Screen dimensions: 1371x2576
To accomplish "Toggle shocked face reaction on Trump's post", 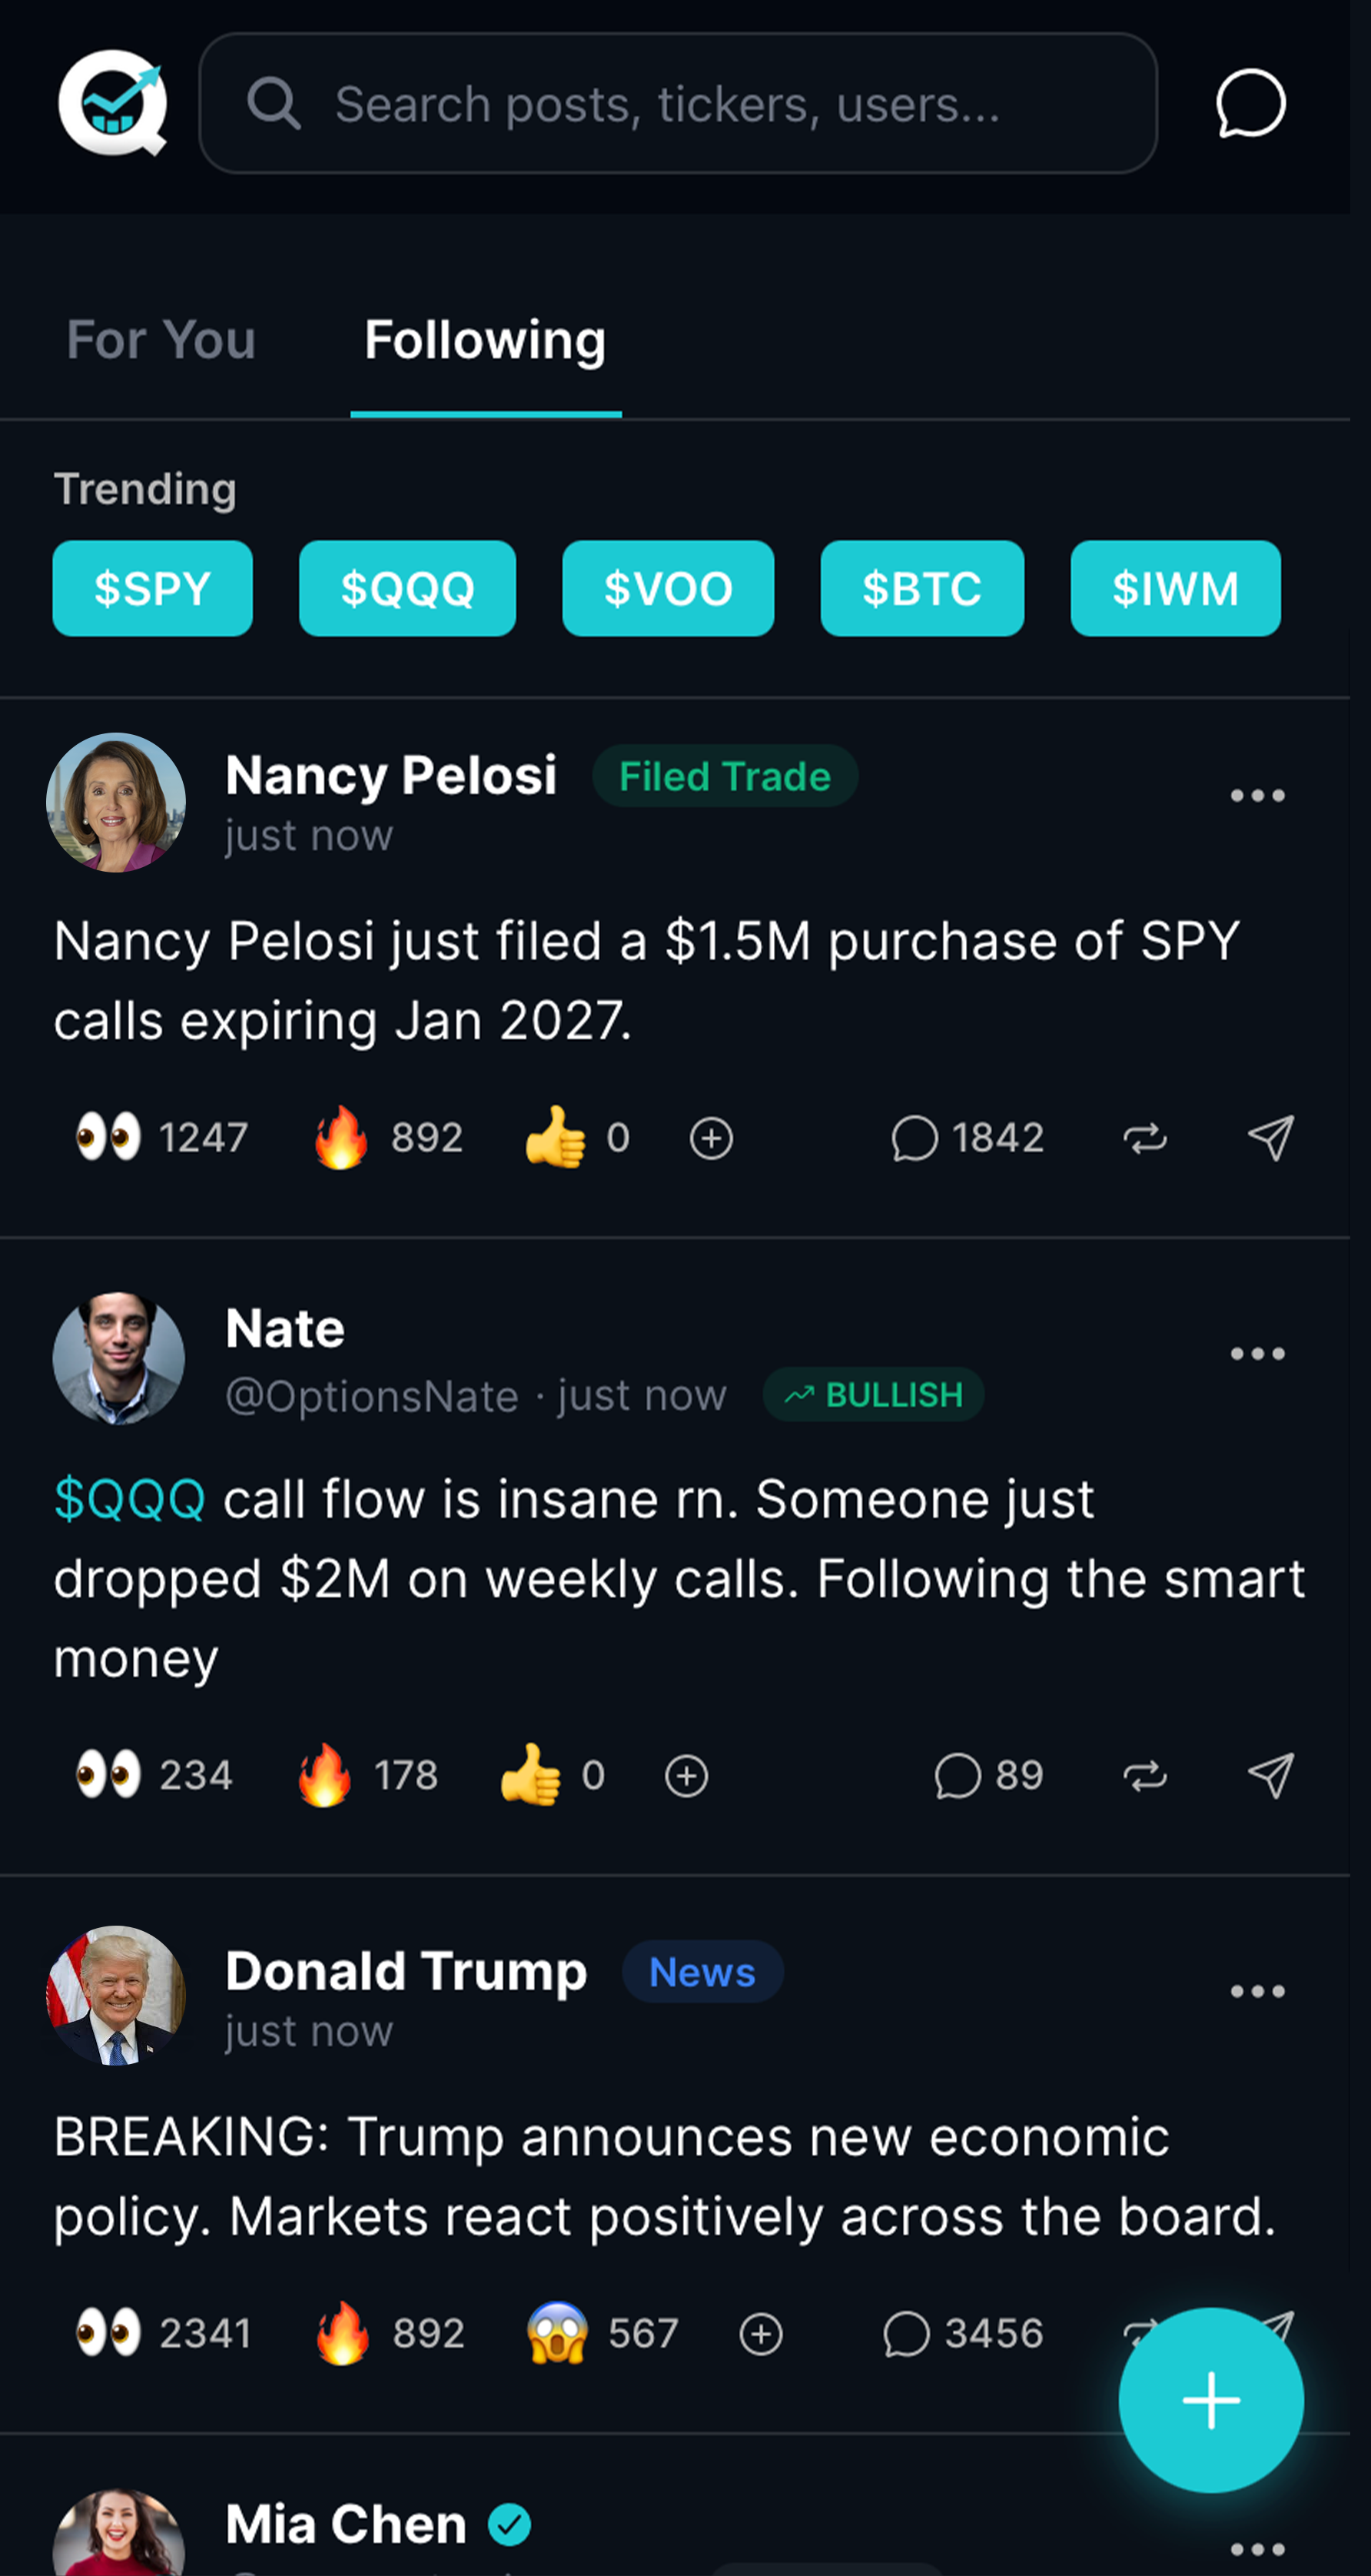I will click(602, 2333).
